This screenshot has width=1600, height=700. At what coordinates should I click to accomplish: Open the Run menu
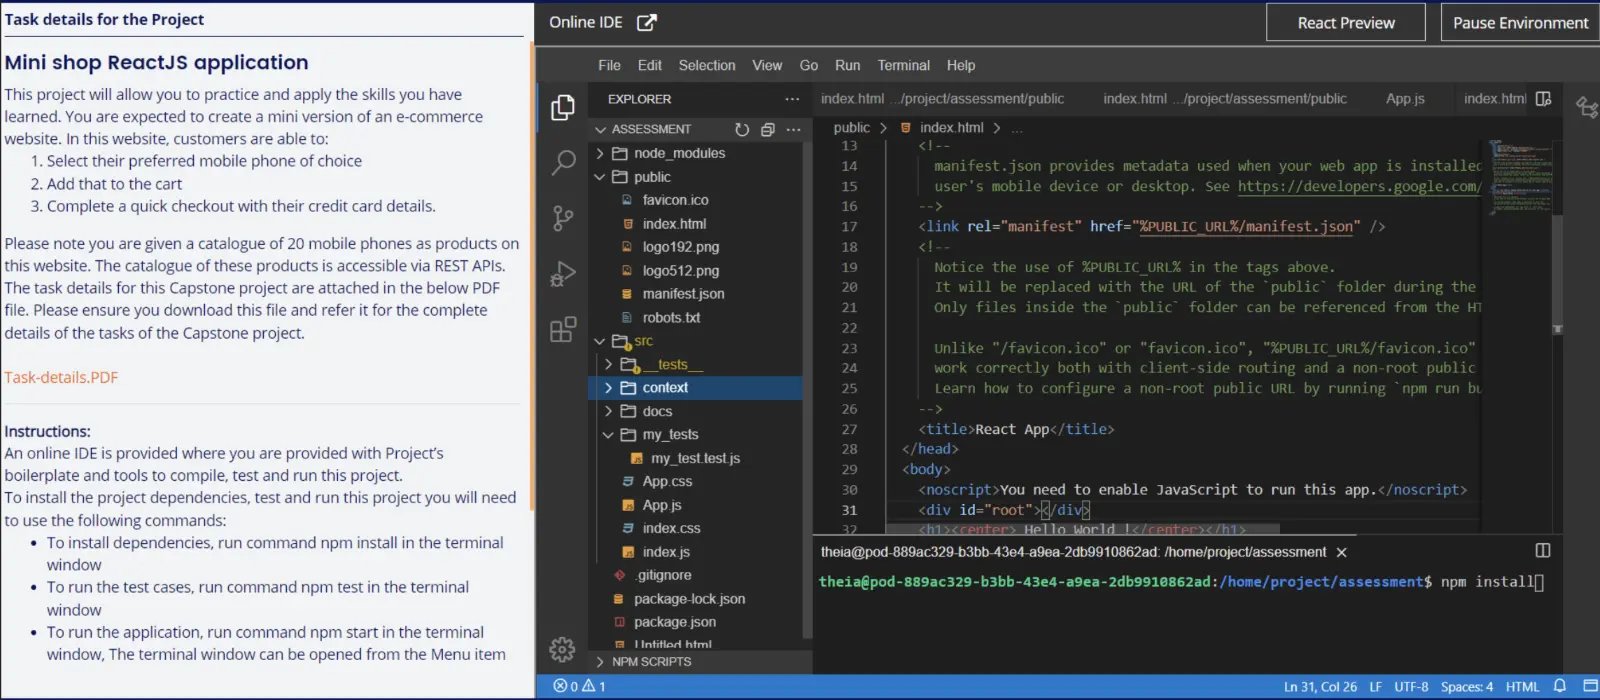(847, 65)
